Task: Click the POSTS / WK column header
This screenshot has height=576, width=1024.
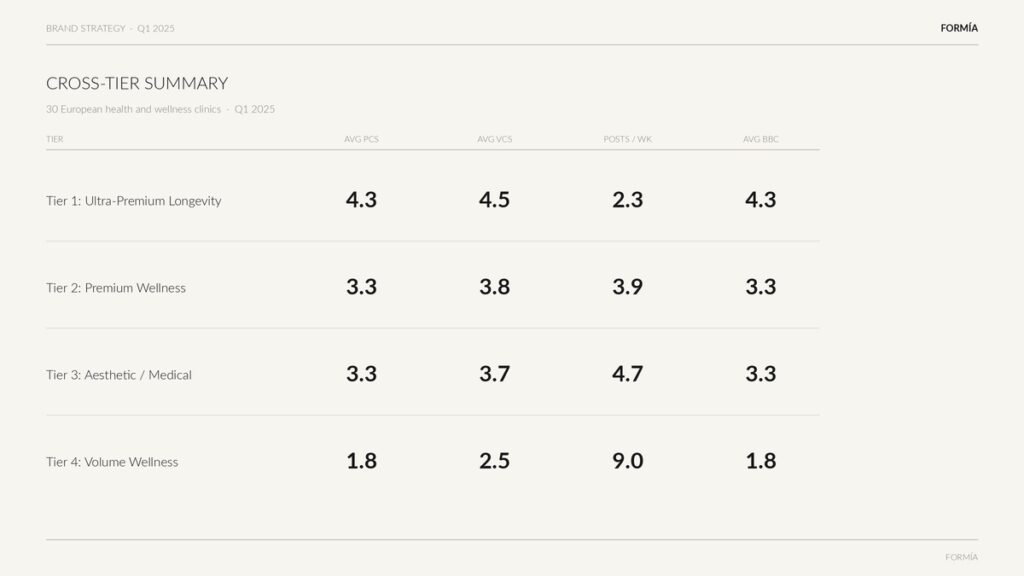Action: pyautogui.click(x=628, y=139)
